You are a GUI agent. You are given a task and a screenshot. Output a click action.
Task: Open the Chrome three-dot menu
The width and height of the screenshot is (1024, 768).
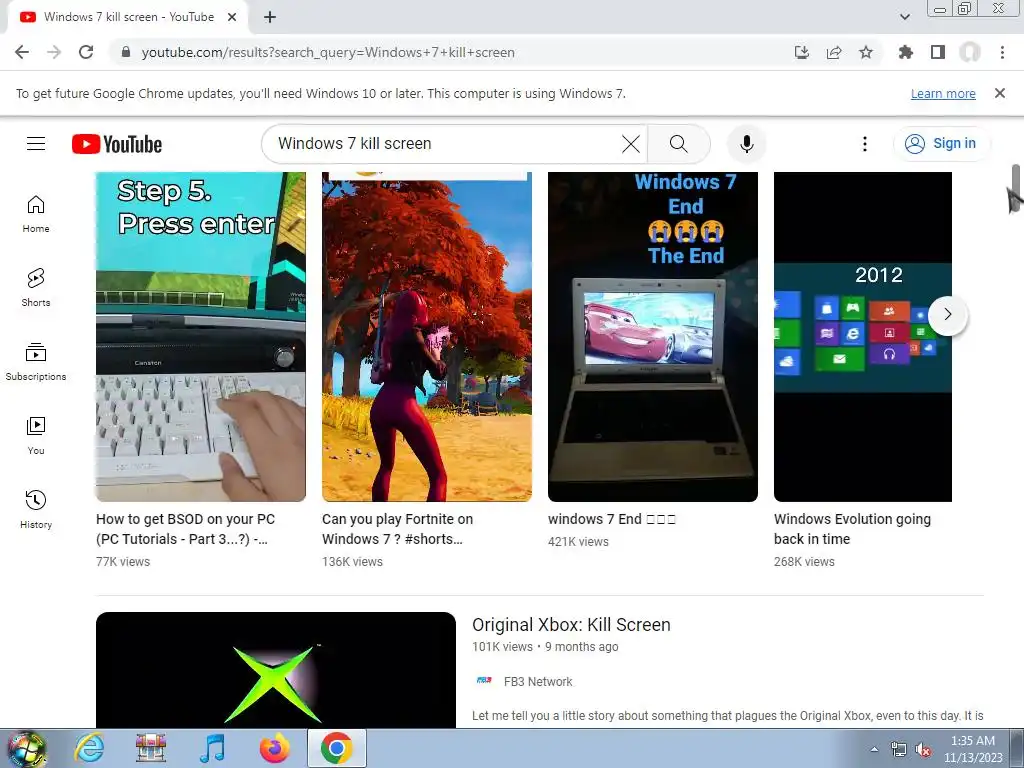[1002, 52]
